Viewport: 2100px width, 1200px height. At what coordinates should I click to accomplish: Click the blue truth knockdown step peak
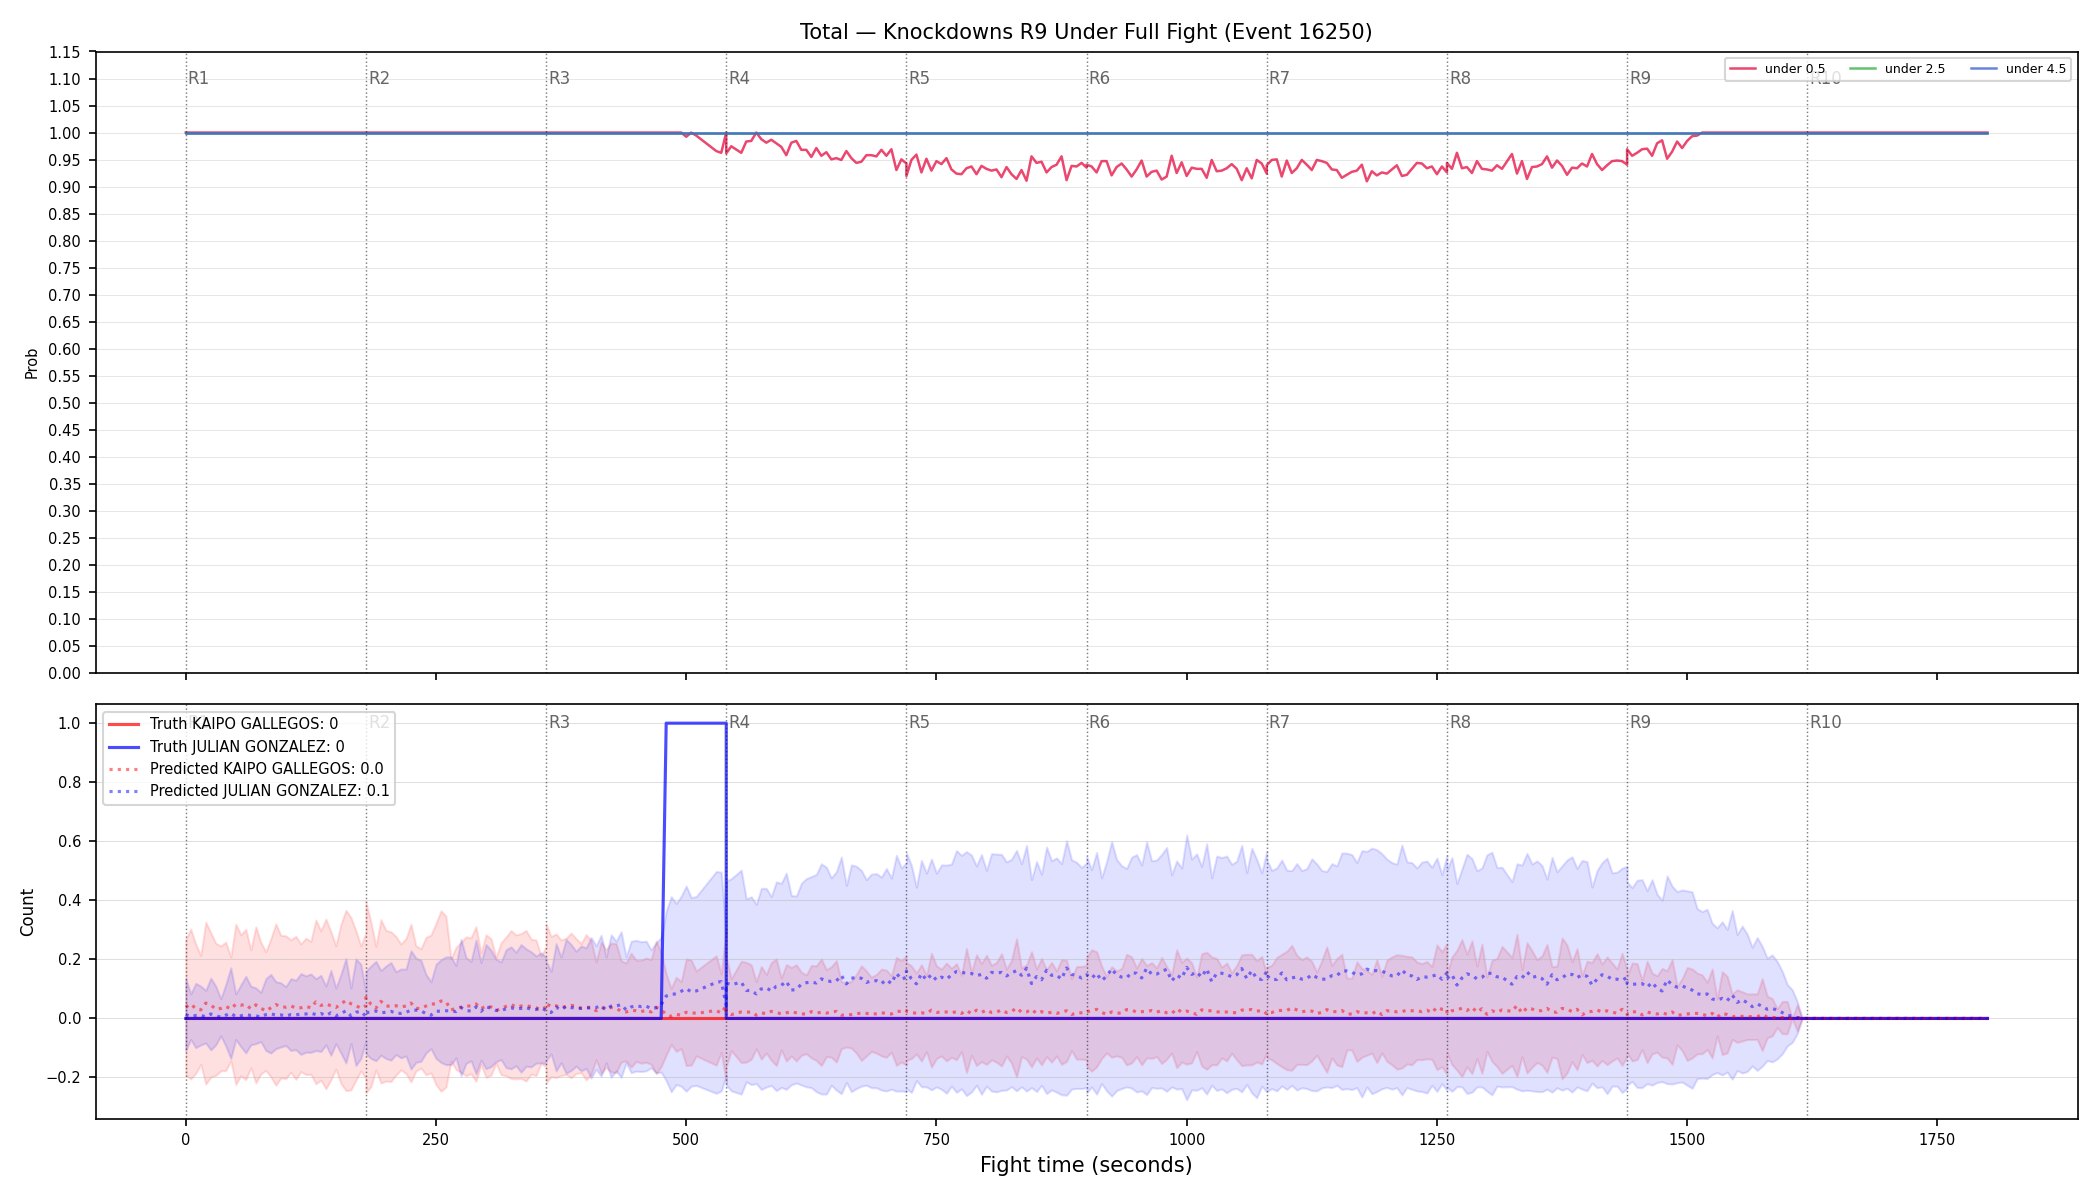[x=696, y=723]
